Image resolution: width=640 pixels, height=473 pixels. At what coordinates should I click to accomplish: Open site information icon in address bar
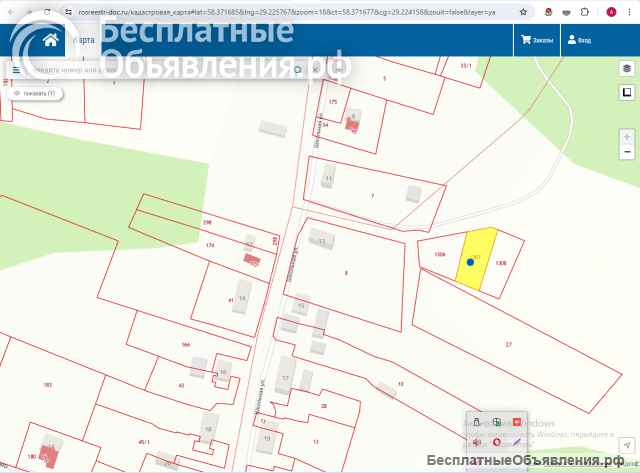click(69, 12)
